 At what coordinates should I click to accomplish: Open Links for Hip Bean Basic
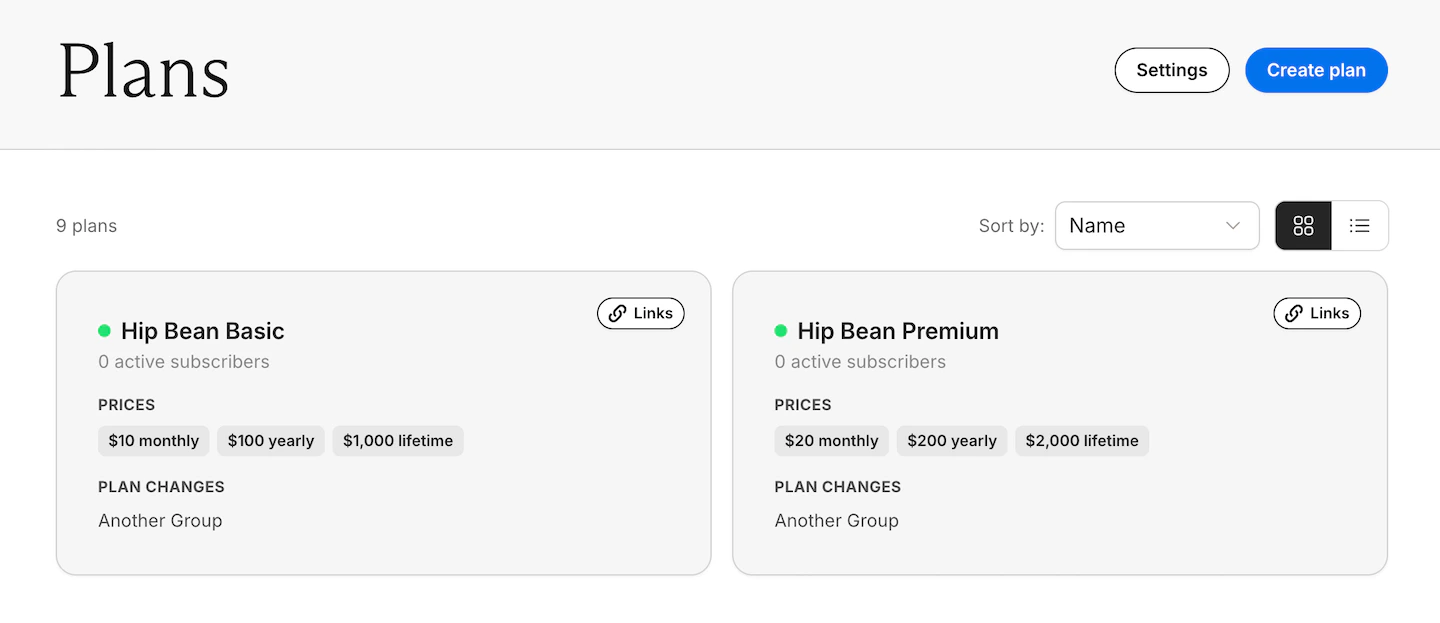tap(641, 313)
